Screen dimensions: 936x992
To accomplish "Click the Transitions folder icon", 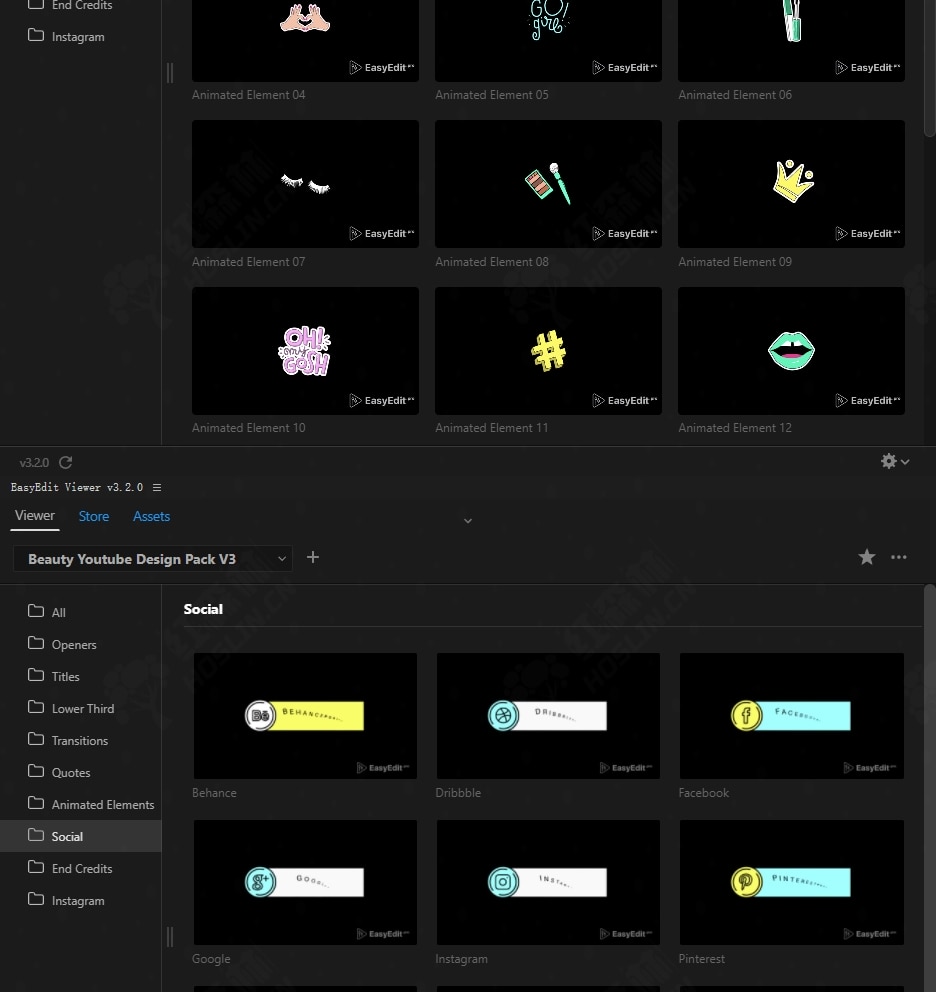I will [x=36, y=739].
